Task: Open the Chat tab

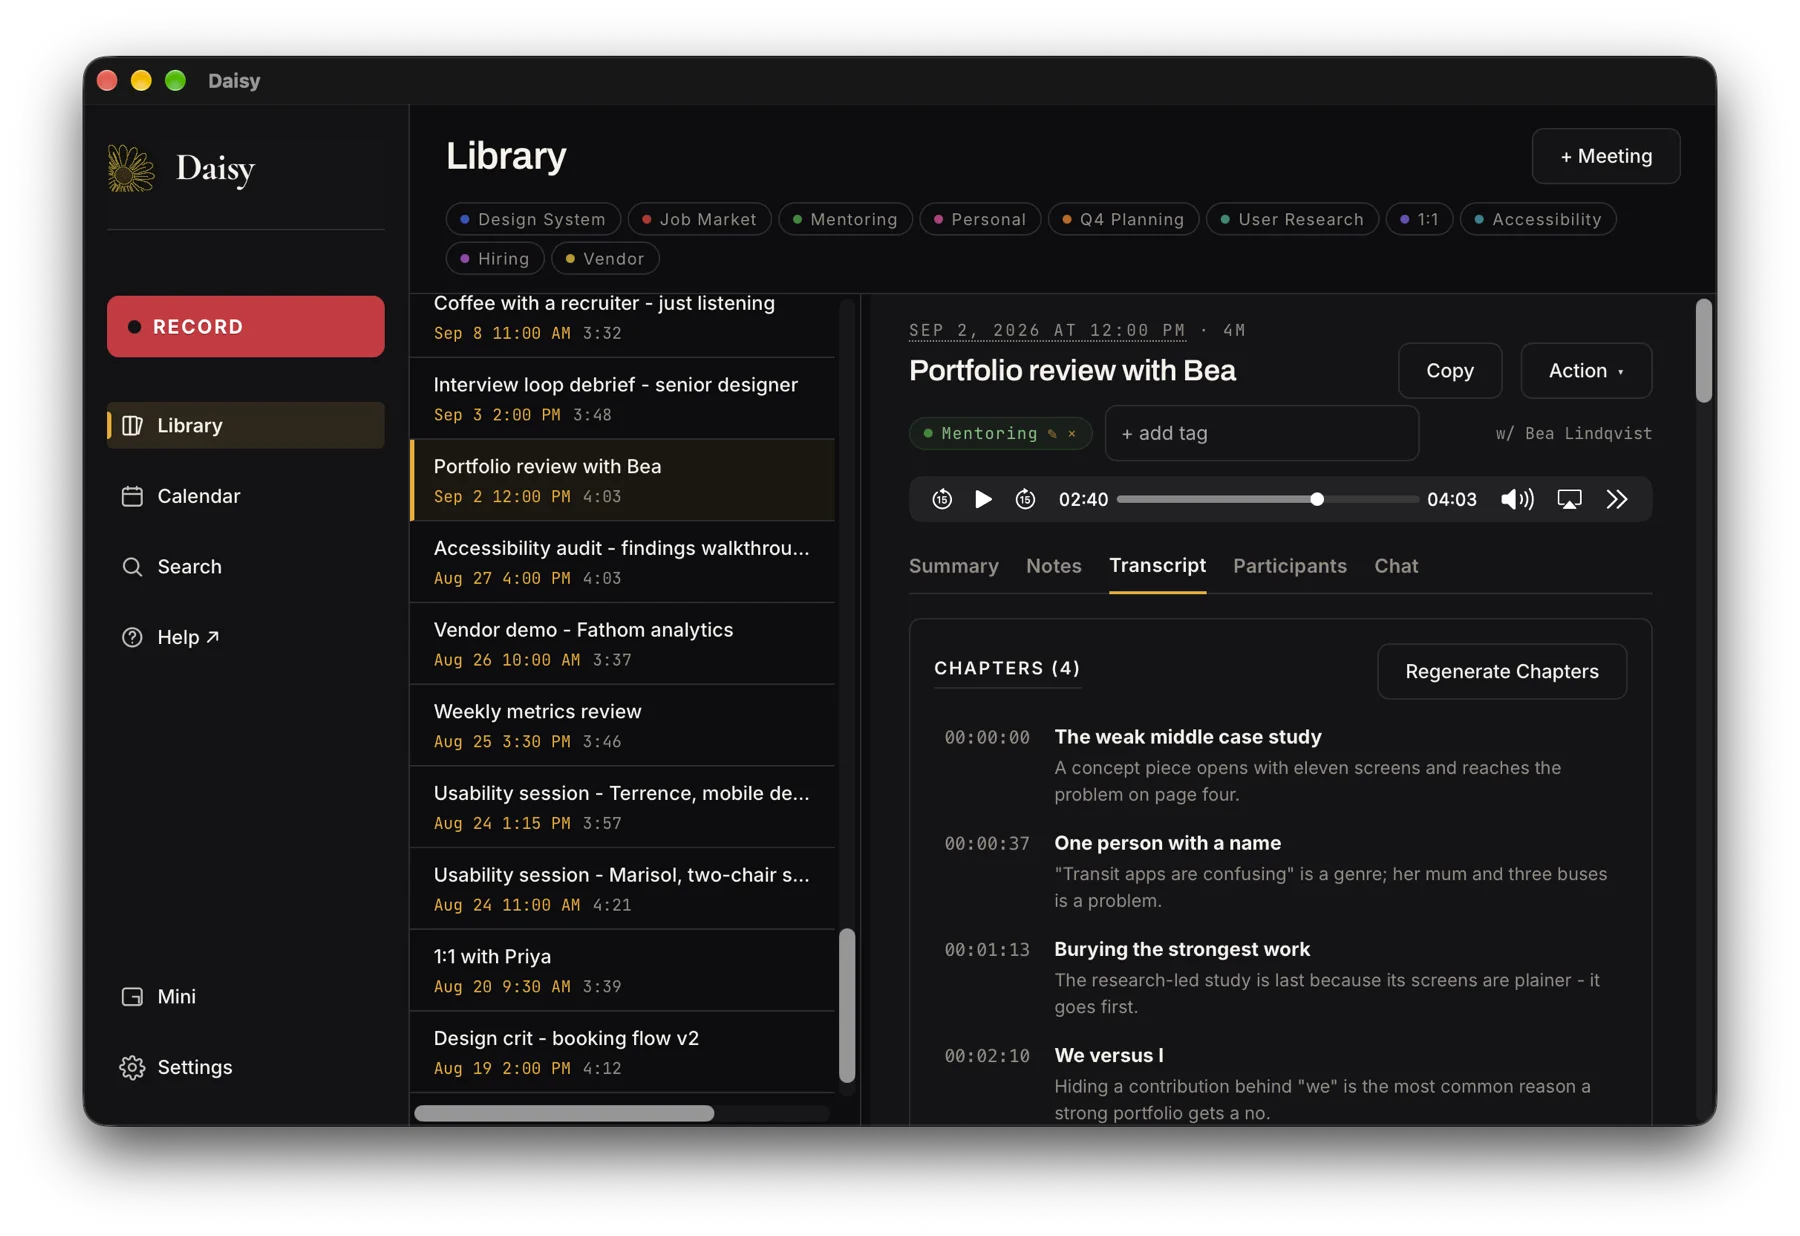Action: tap(1396, 566)
